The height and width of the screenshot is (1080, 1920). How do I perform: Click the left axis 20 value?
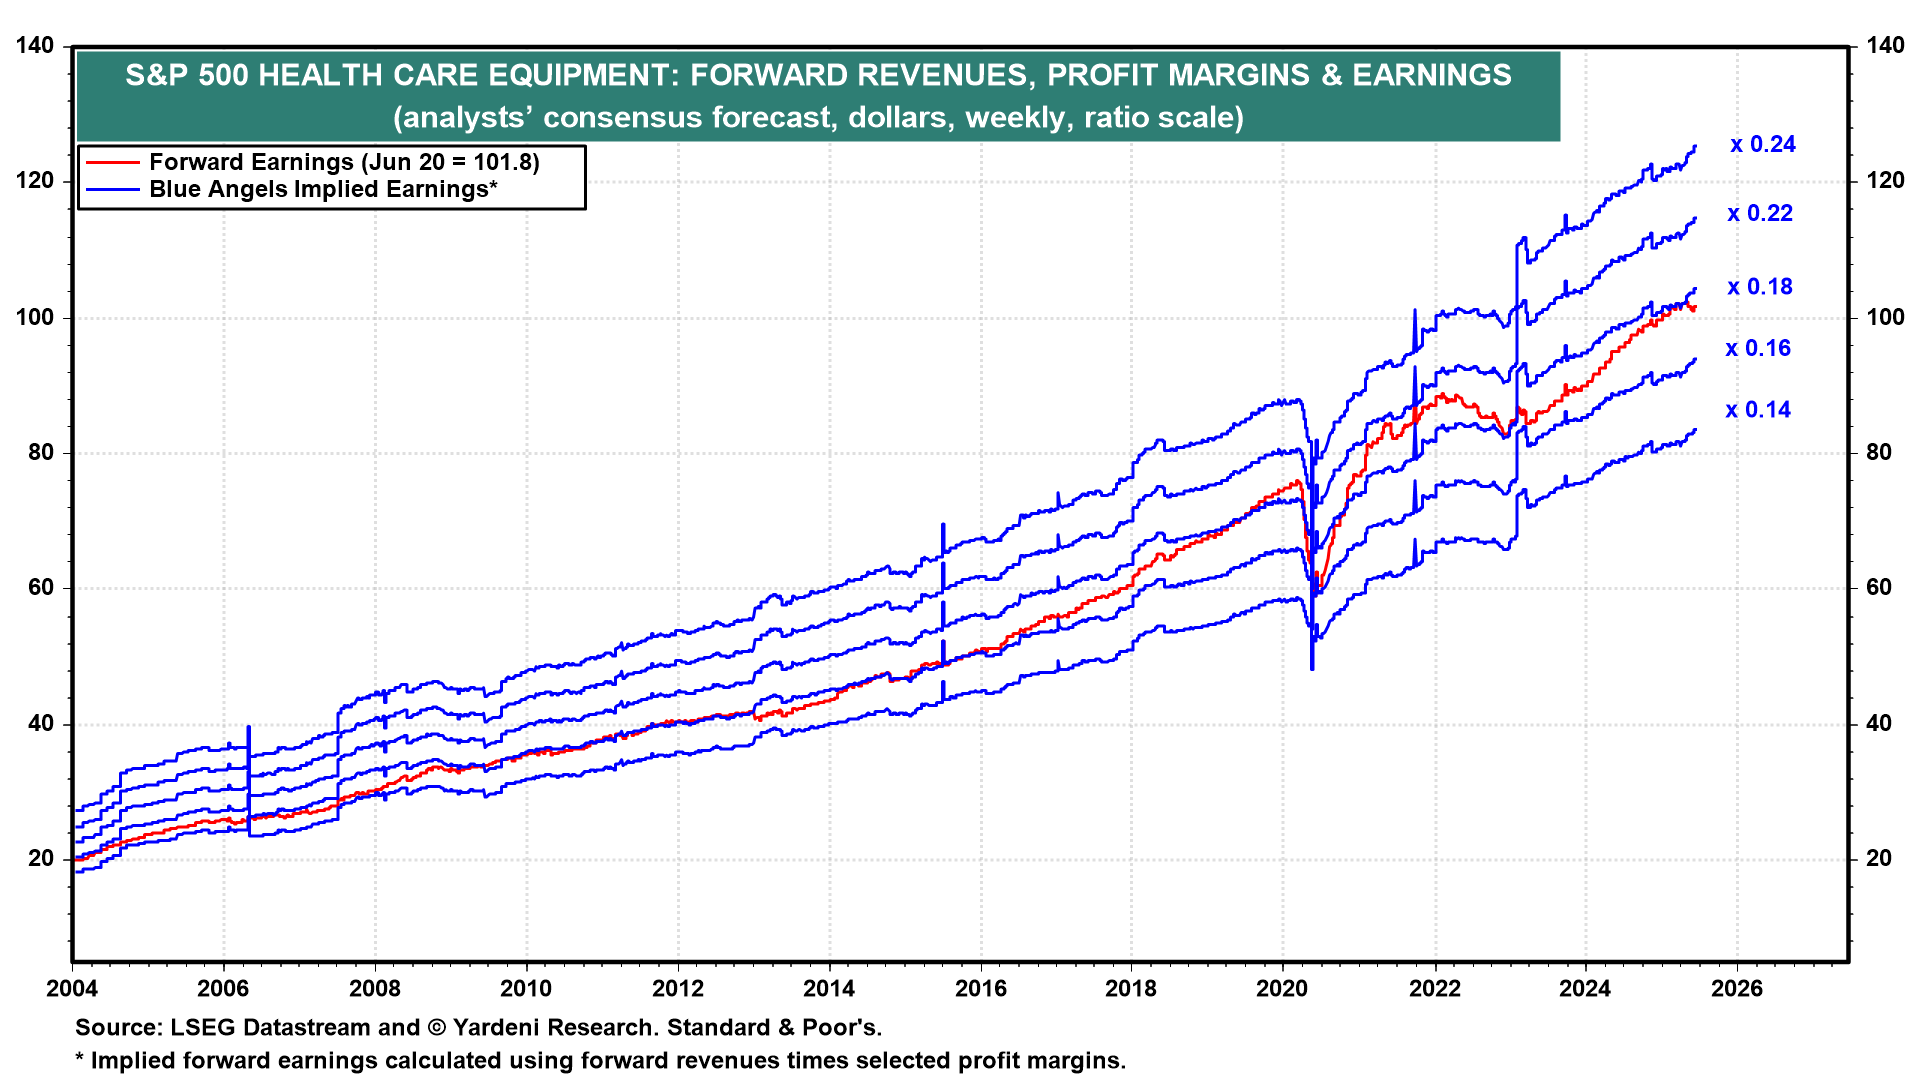42,858
